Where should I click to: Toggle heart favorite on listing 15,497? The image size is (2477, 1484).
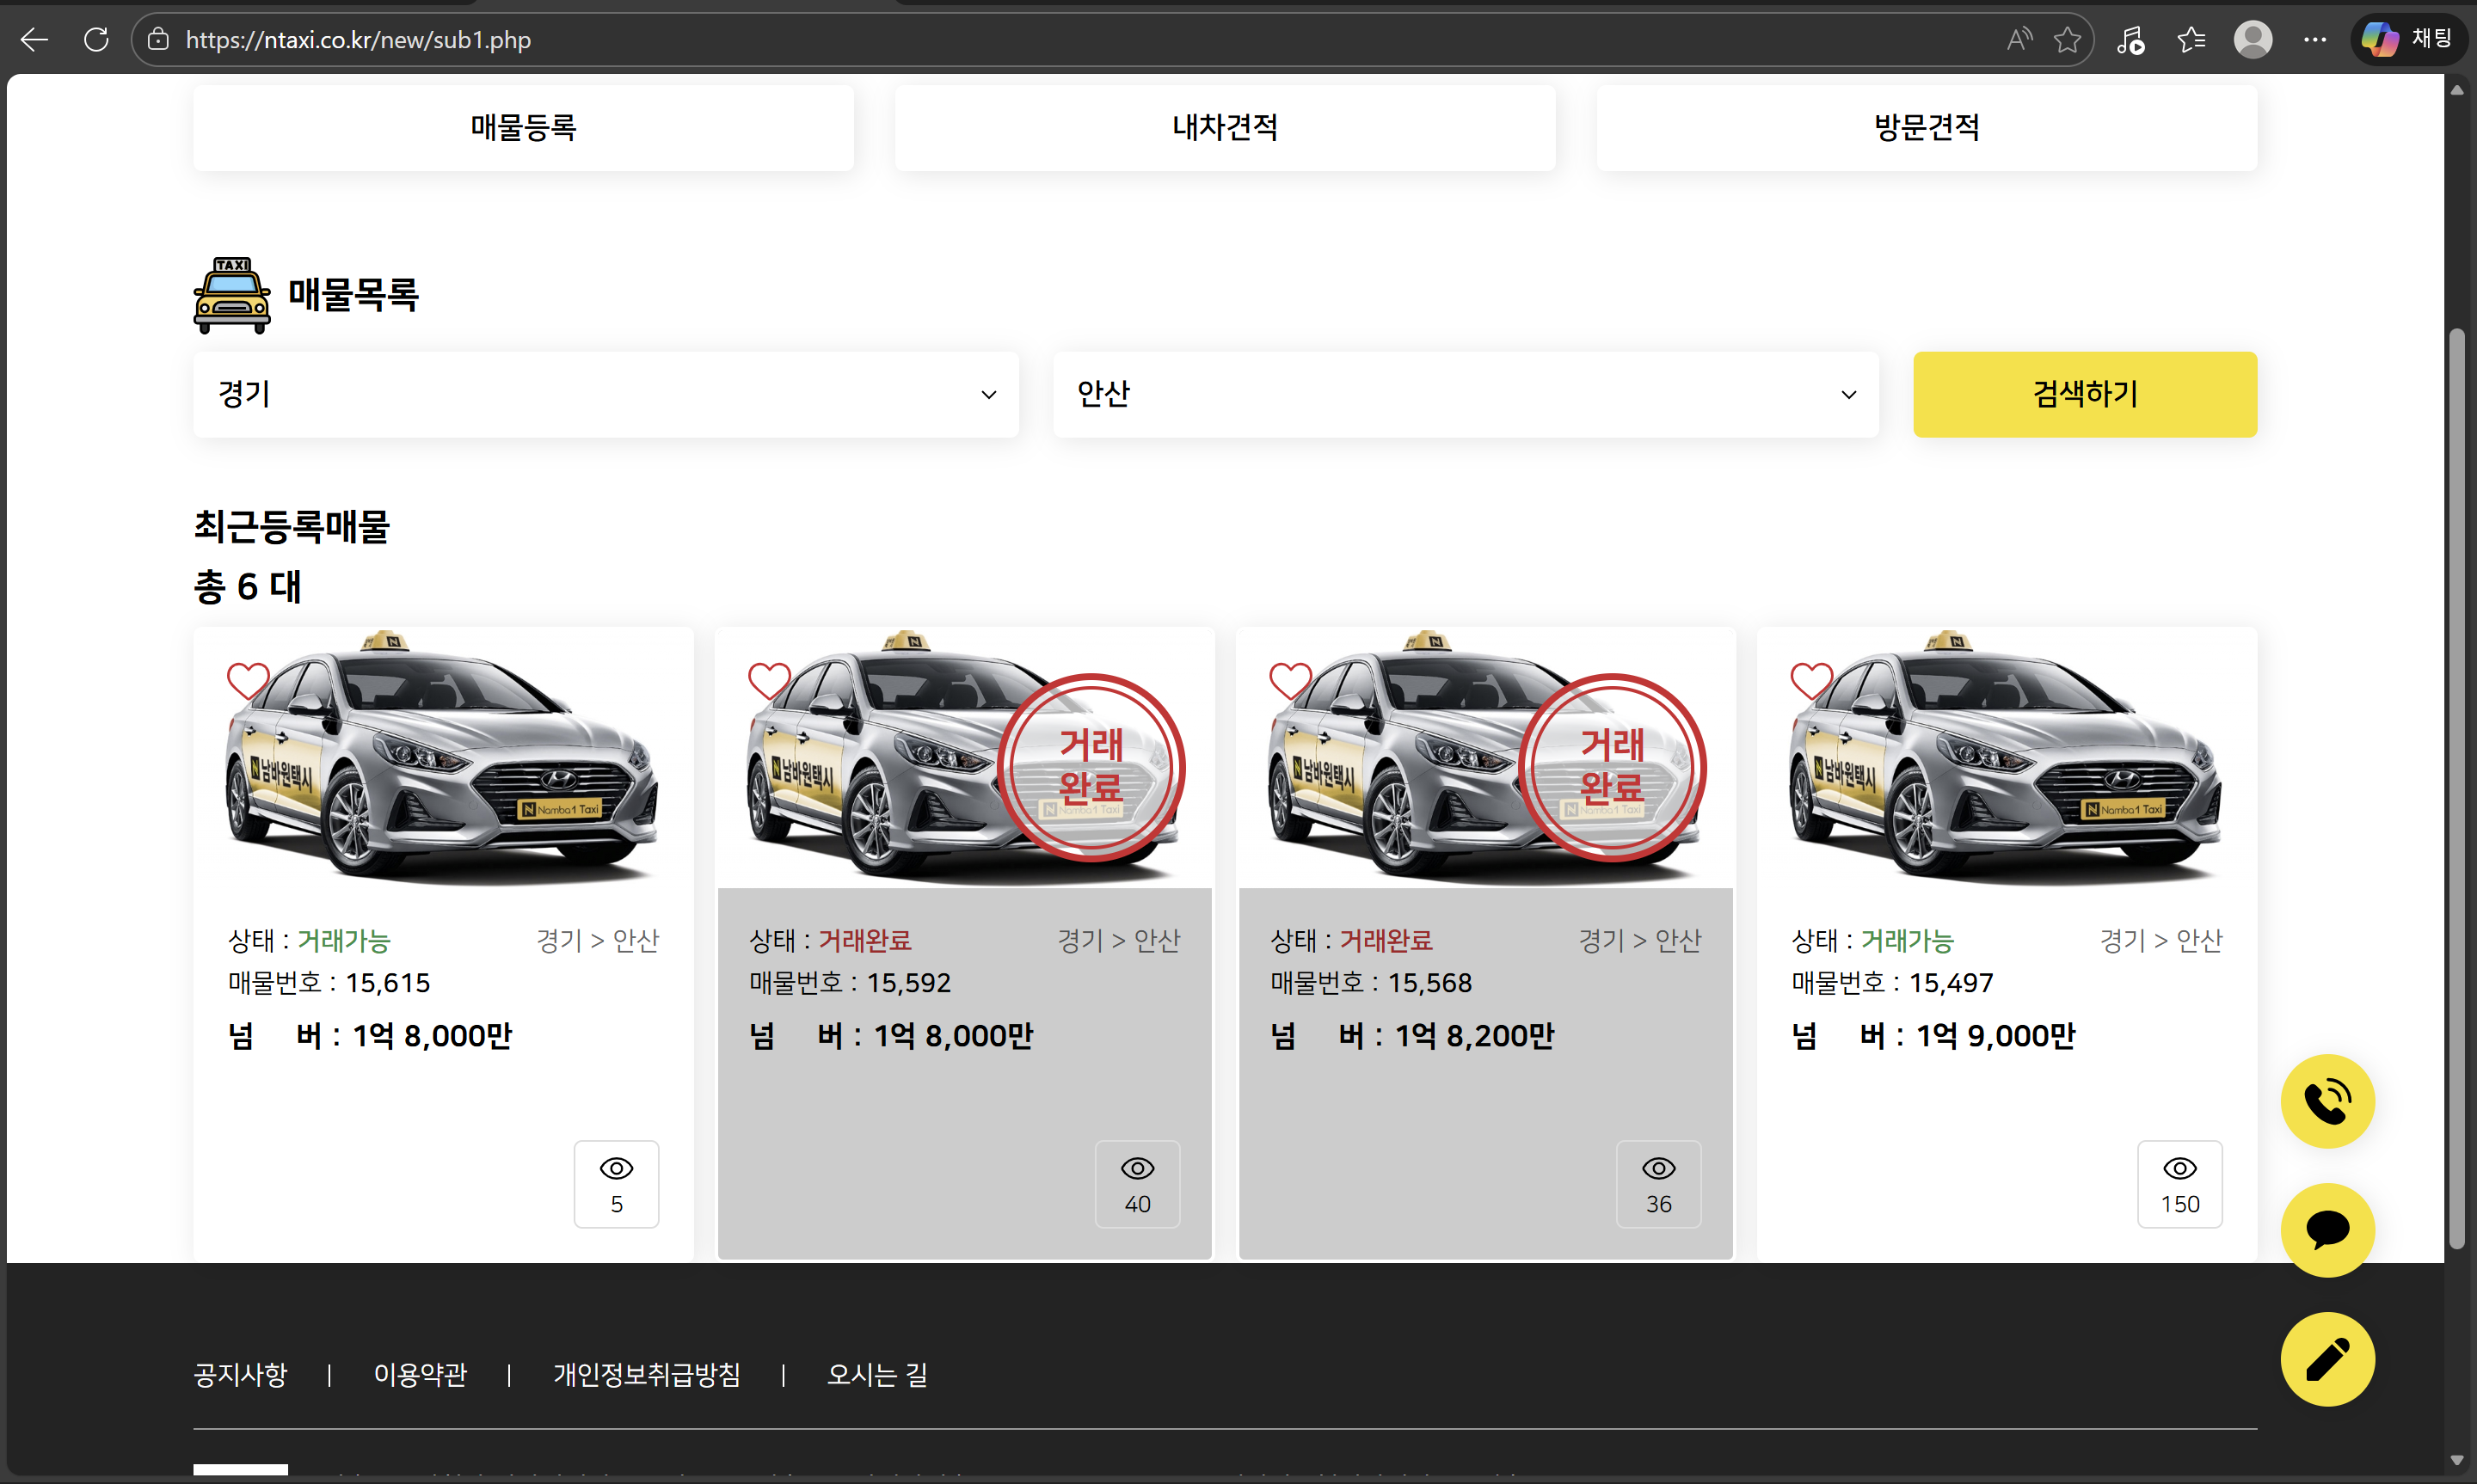pyautogui.click(x=1811, y=681)
